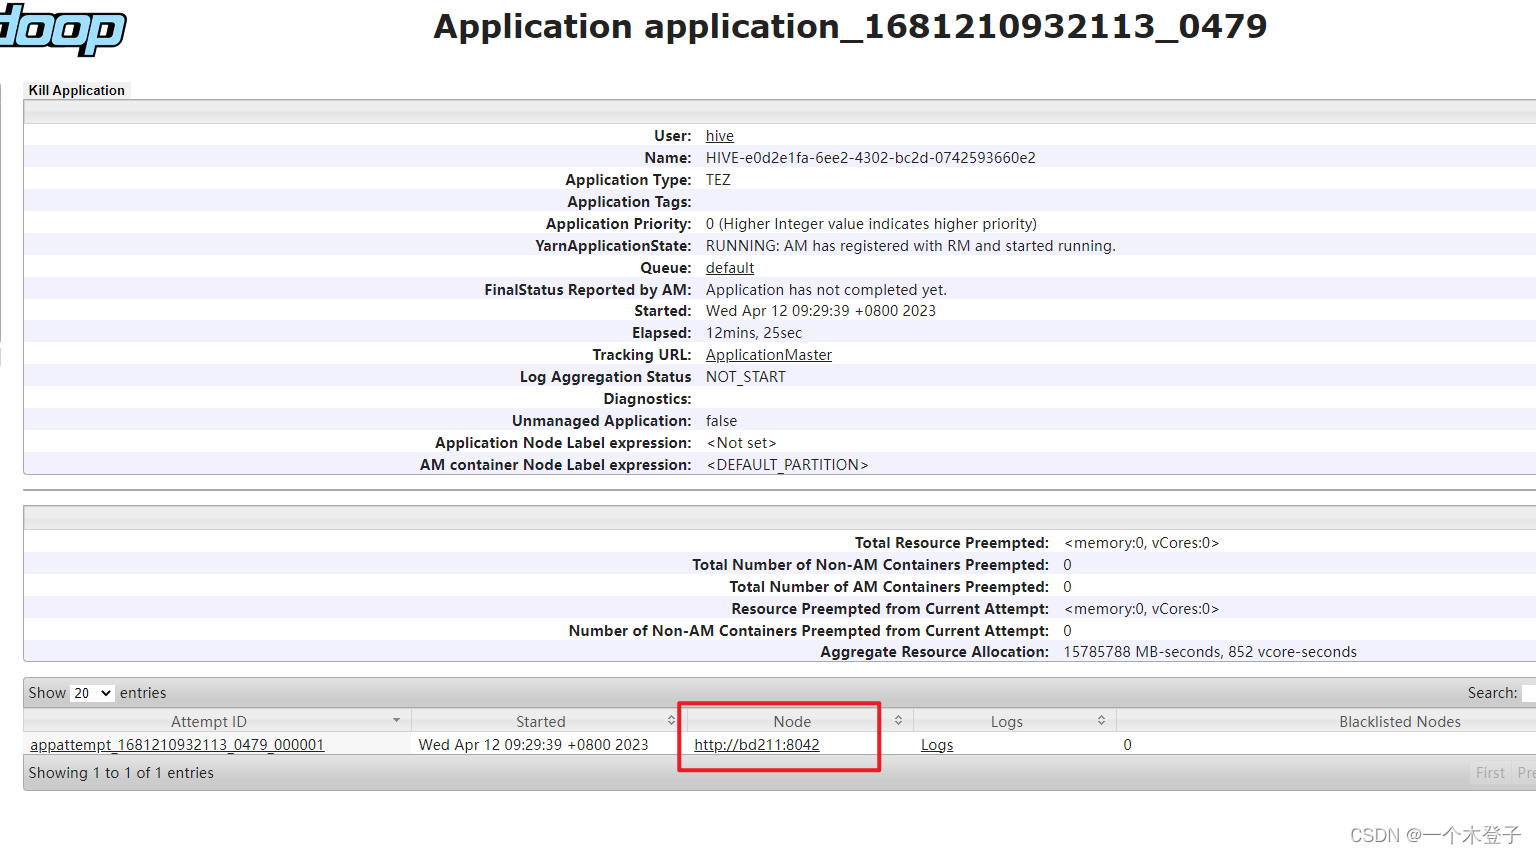
Task: Open appattempt_1681210932113_0479_000001 link
Action: pyautogui.click(x=177, y=745)
